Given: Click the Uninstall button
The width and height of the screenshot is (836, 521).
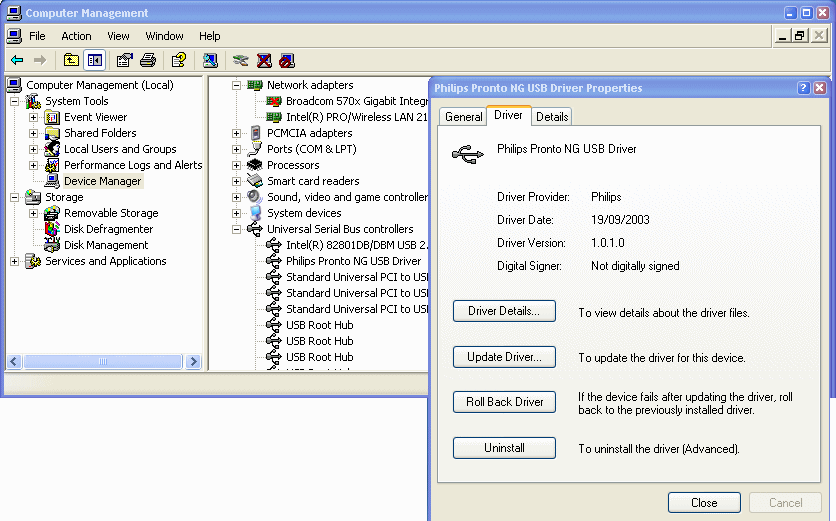Looking at the screenshot, I should [x=504, y=448].
